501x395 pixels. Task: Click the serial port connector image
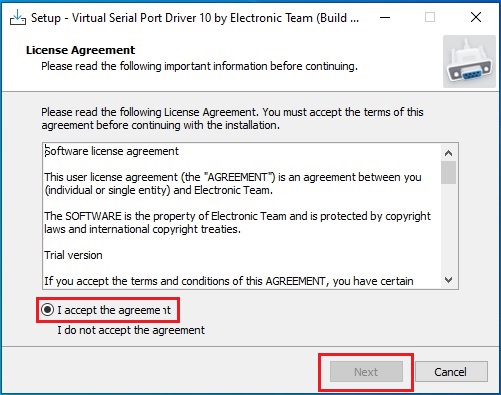click(469, 62)
